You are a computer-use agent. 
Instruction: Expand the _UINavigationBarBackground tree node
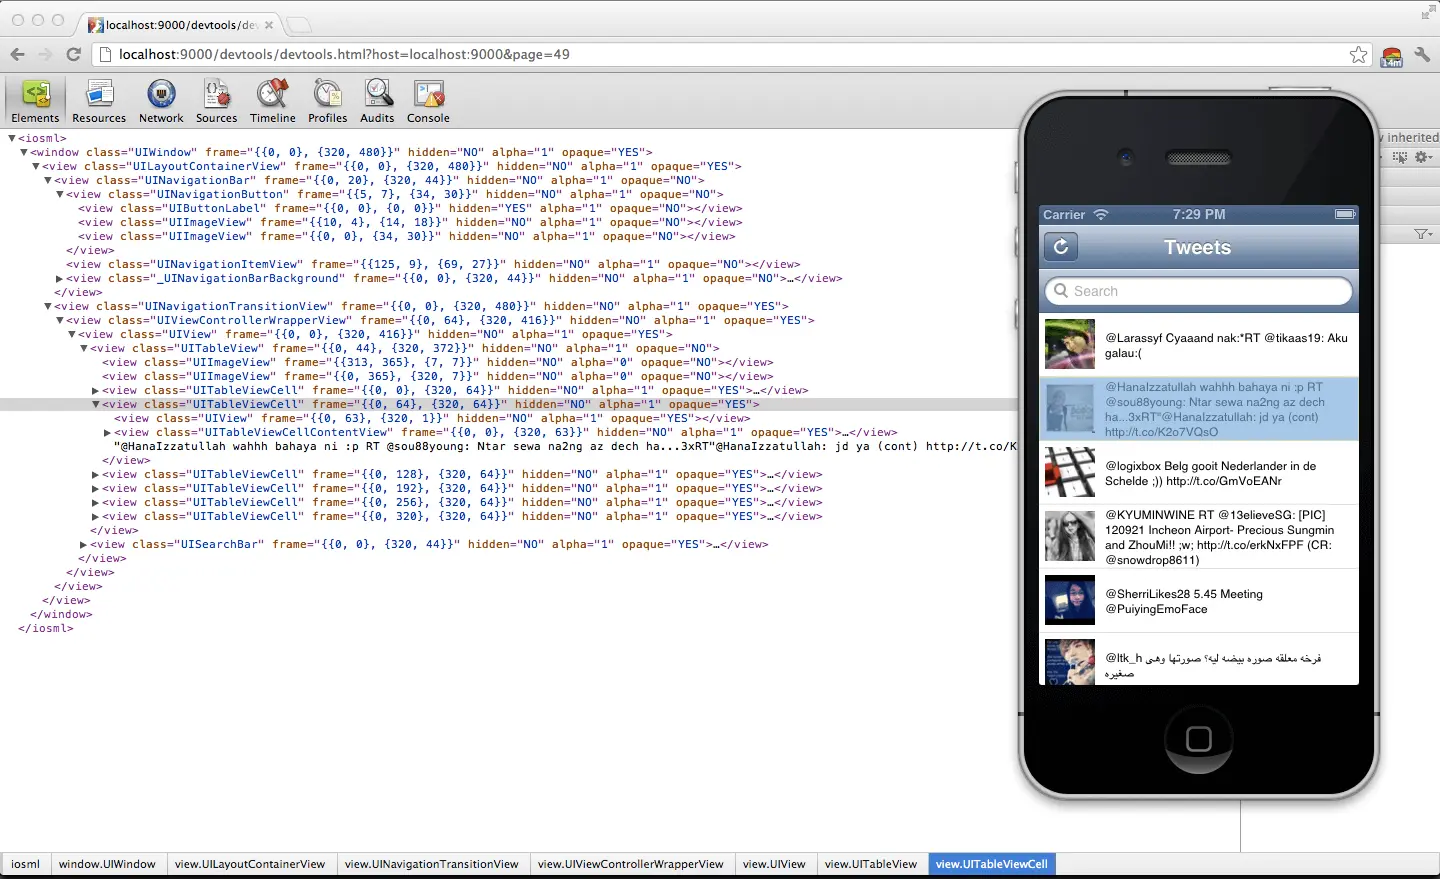pos(60,278)
